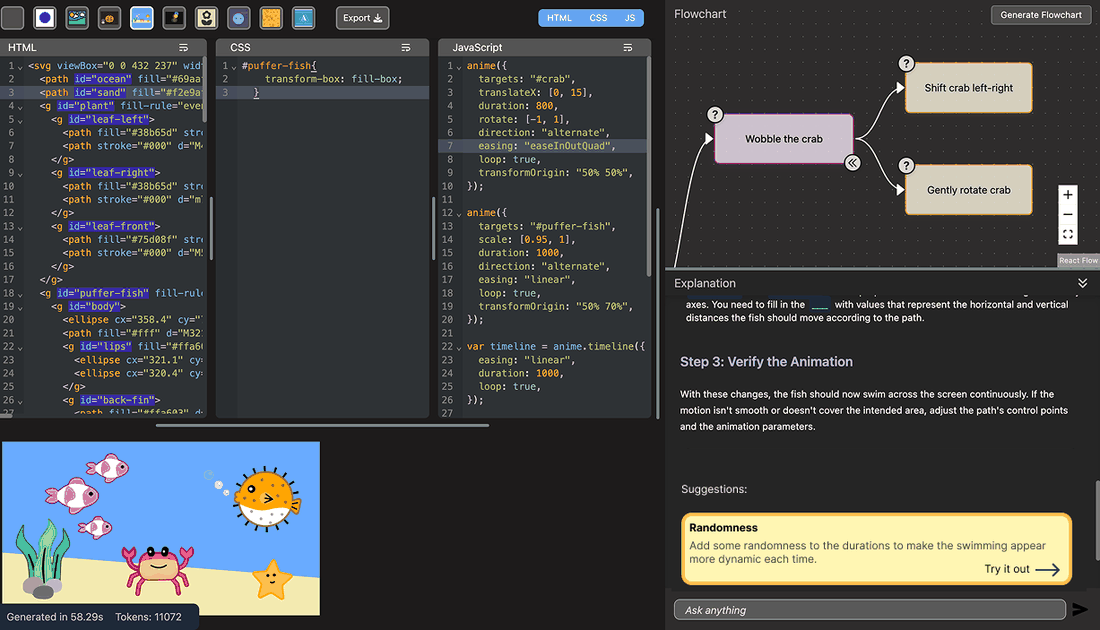Screen dimensions: 1100x630
Task: Select the 'Shift crab left-right' flowchart node
Action: point(969,88)
